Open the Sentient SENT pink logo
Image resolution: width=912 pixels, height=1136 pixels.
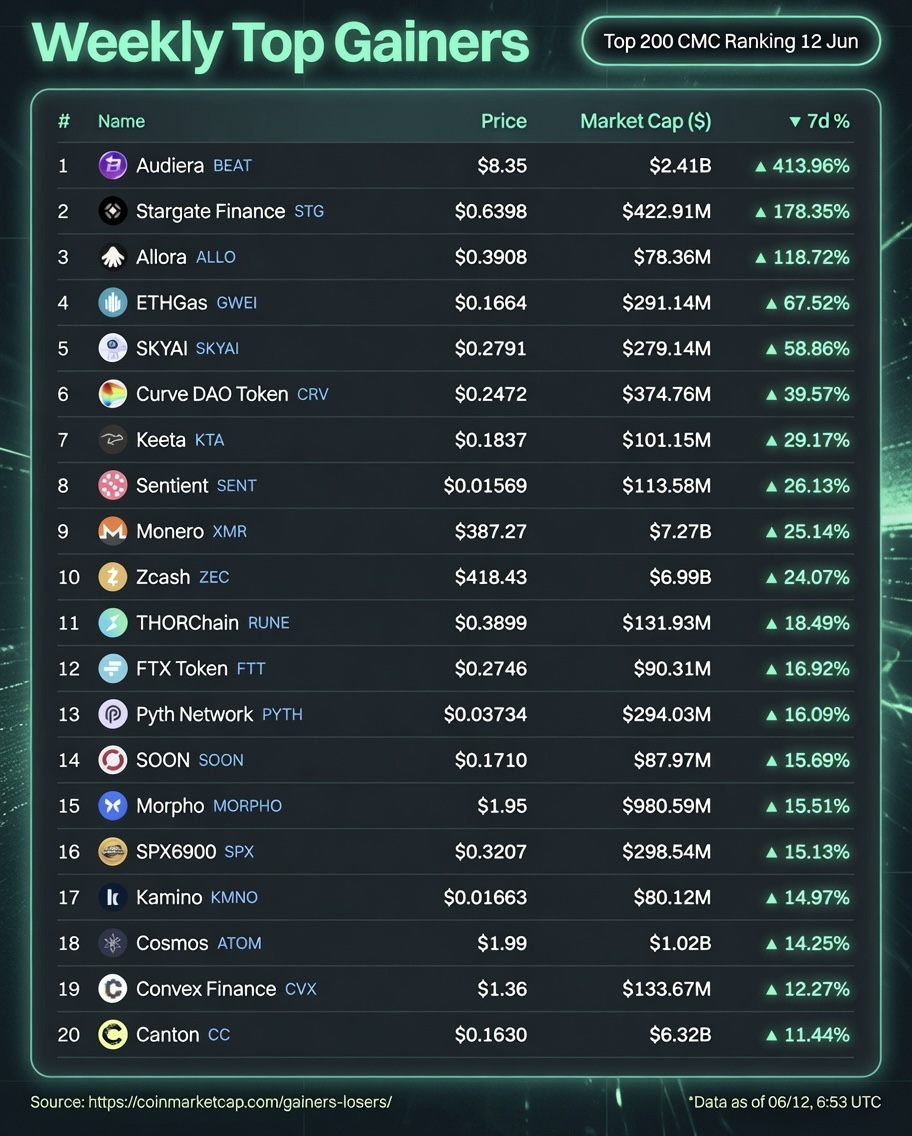pyautogui.click(x=112, y=485)
